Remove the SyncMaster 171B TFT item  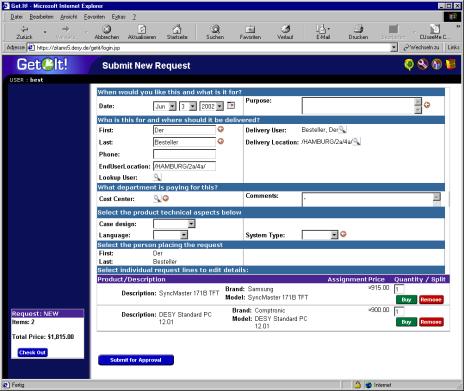coord(431,300)
